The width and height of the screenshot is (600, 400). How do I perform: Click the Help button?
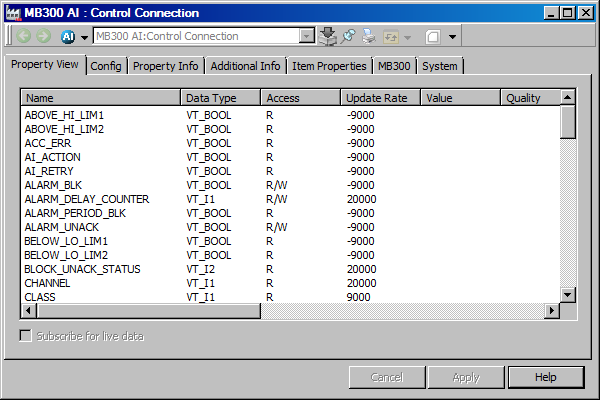pos(546,377)
